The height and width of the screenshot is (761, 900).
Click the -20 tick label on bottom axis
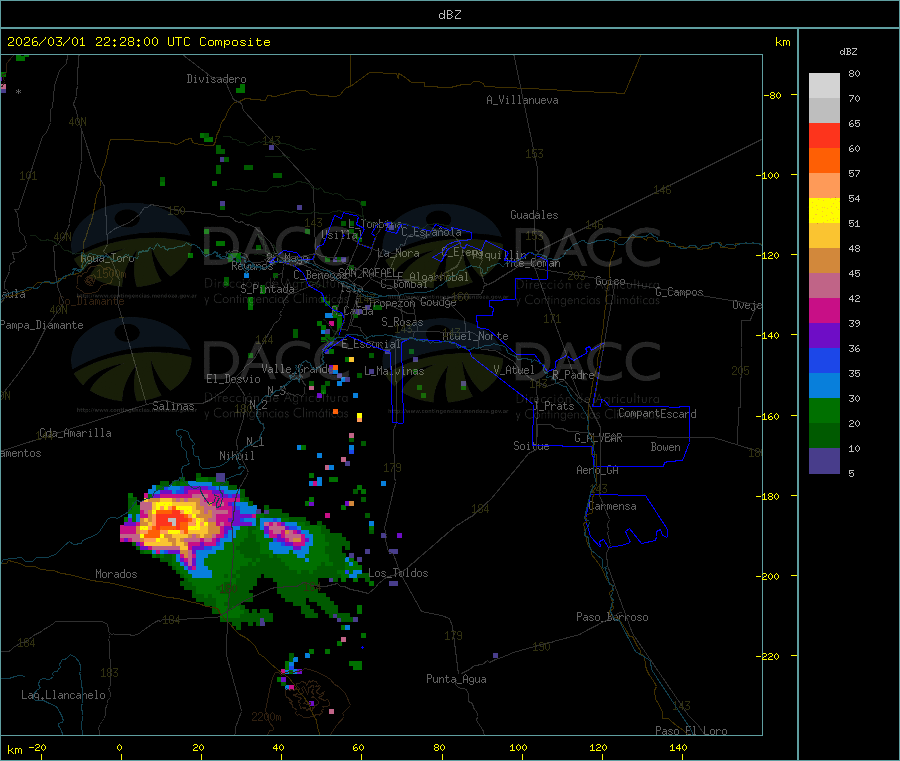click(x=37, y=747)
